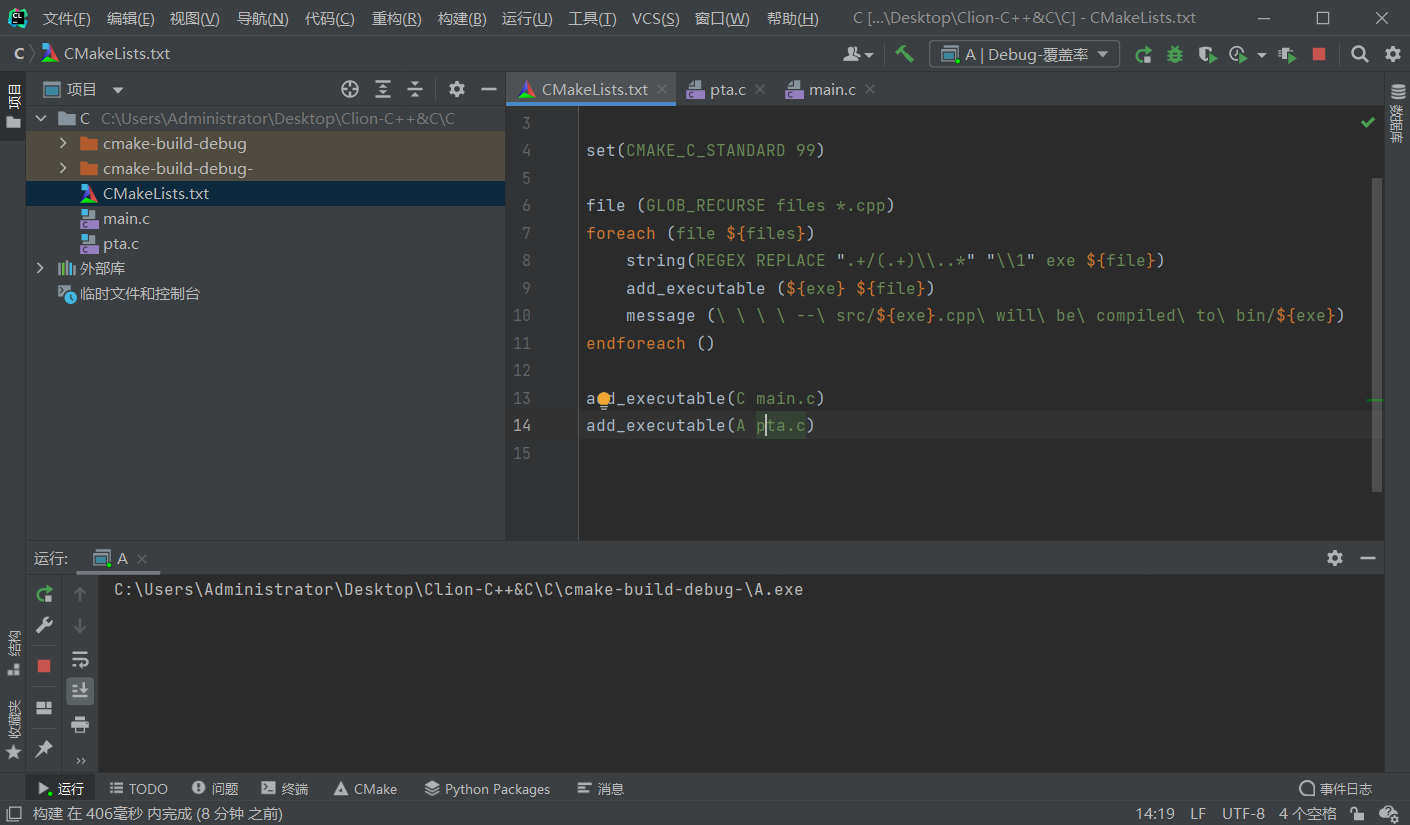Print the Run console output
Viewport: 1410px width, 825px height.
(80, 724)
